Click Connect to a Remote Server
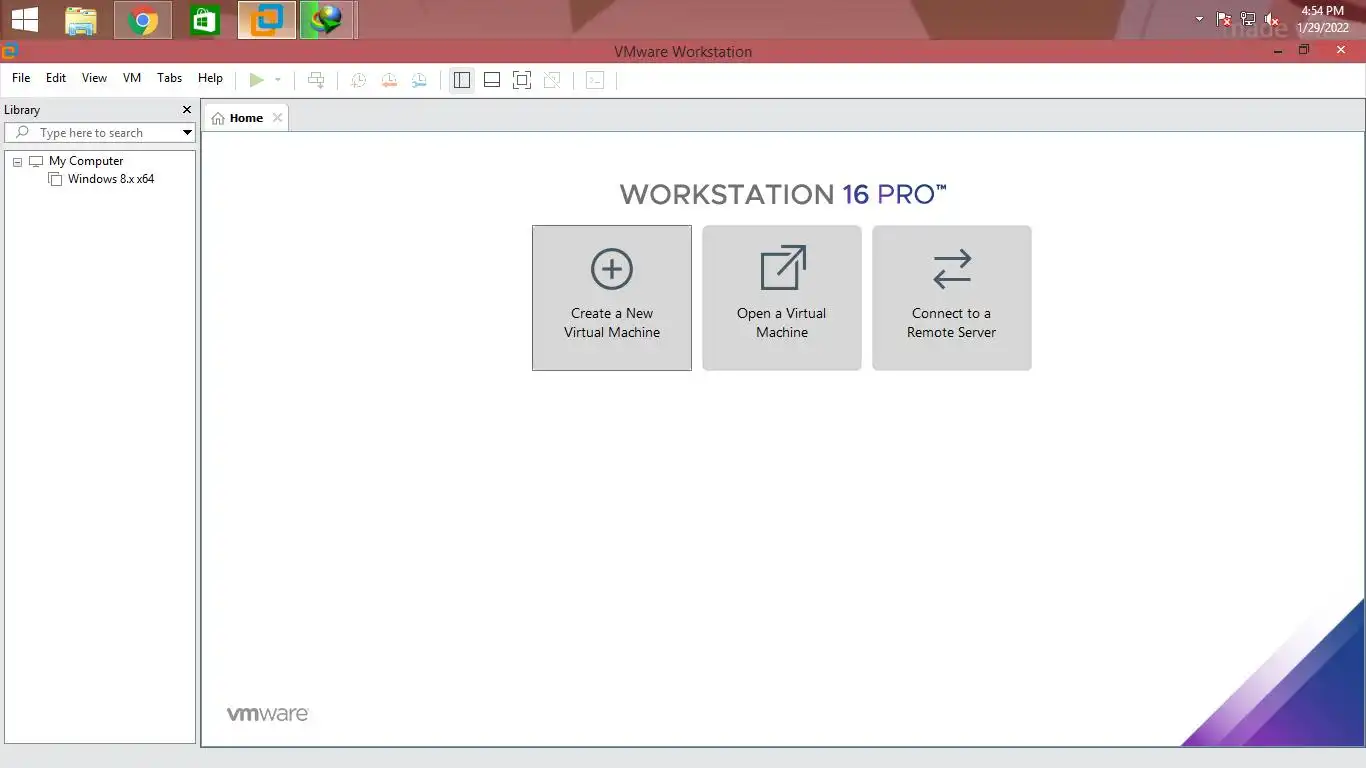1366x768 pixels. (952, 298)
